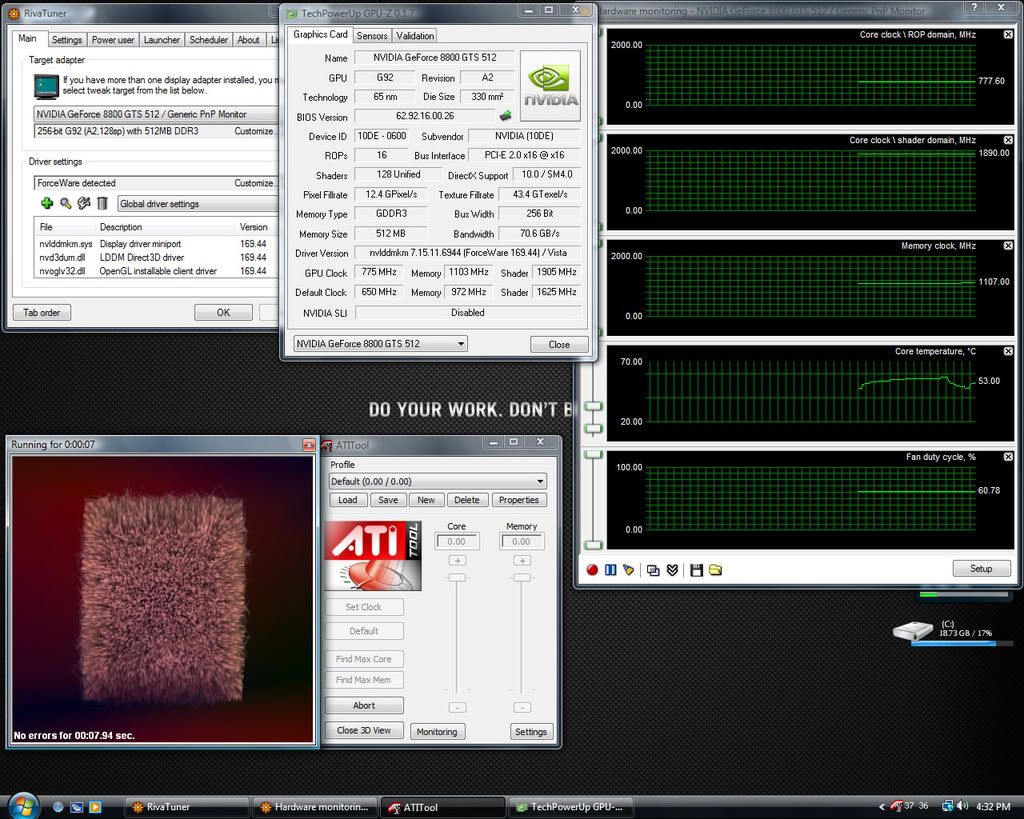Image resolution: width=1024 pixels, height=819 pixels.
Task: Open the Sensors tab in GPU-Z
Action: tap(372, 36)
